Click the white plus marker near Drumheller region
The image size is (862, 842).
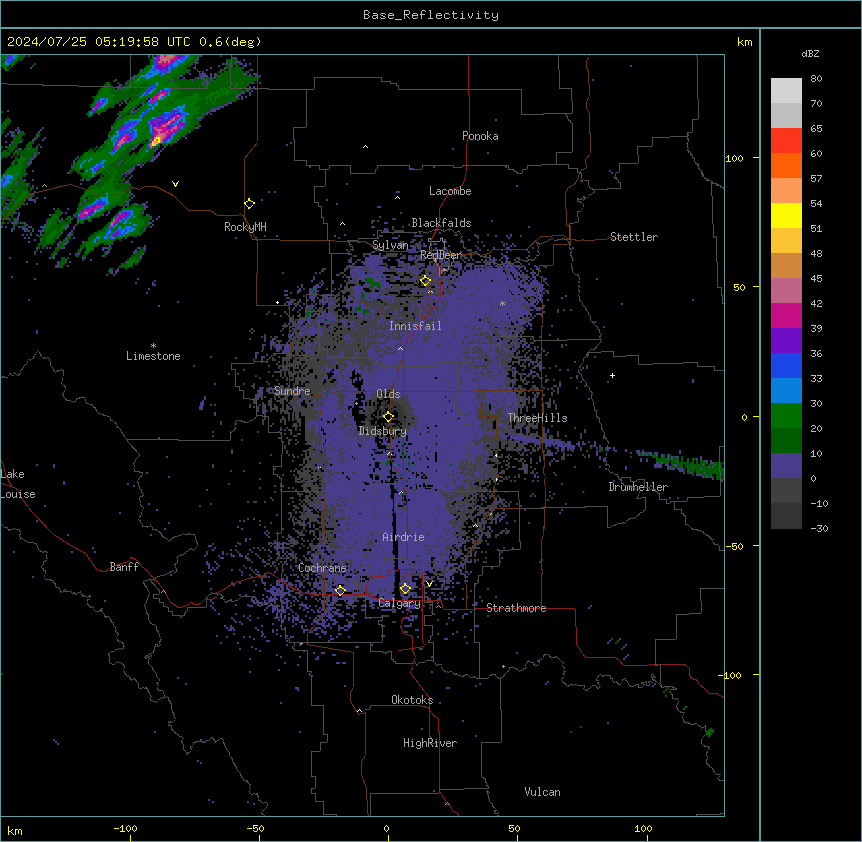(612, 376)
